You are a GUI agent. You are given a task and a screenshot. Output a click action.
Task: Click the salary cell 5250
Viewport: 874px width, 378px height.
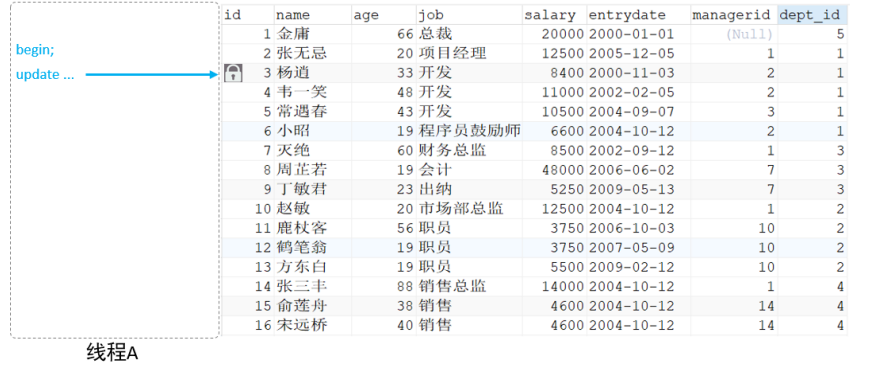pos(555,190)
